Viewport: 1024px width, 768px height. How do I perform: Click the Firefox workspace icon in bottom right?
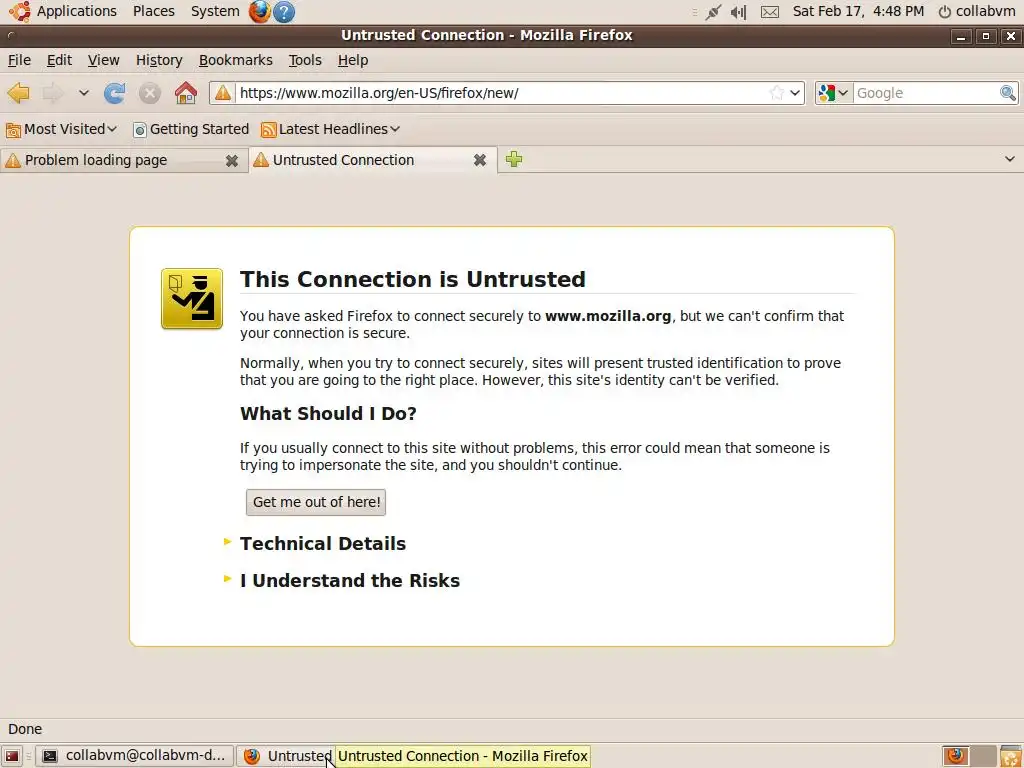[x=956, y=756]
